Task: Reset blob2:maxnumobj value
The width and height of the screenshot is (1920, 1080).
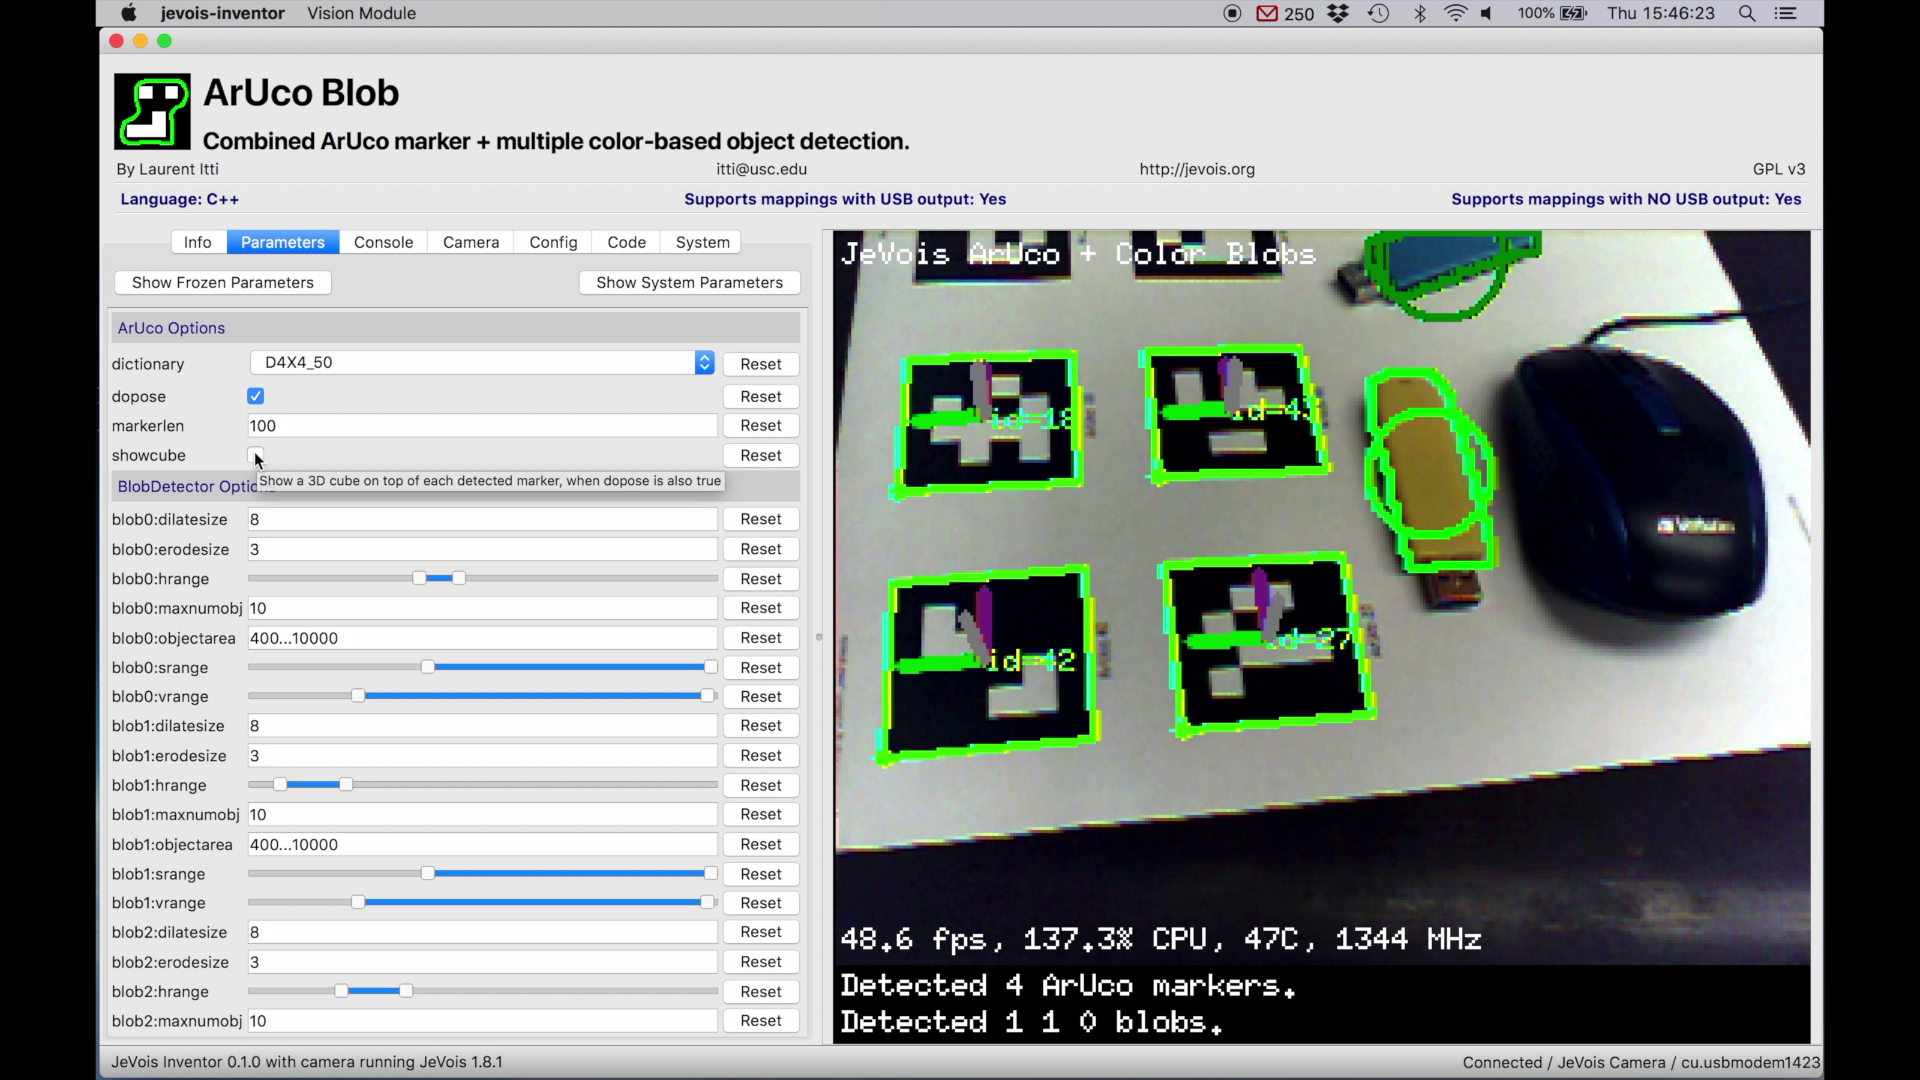Action: coord(760,1021)
